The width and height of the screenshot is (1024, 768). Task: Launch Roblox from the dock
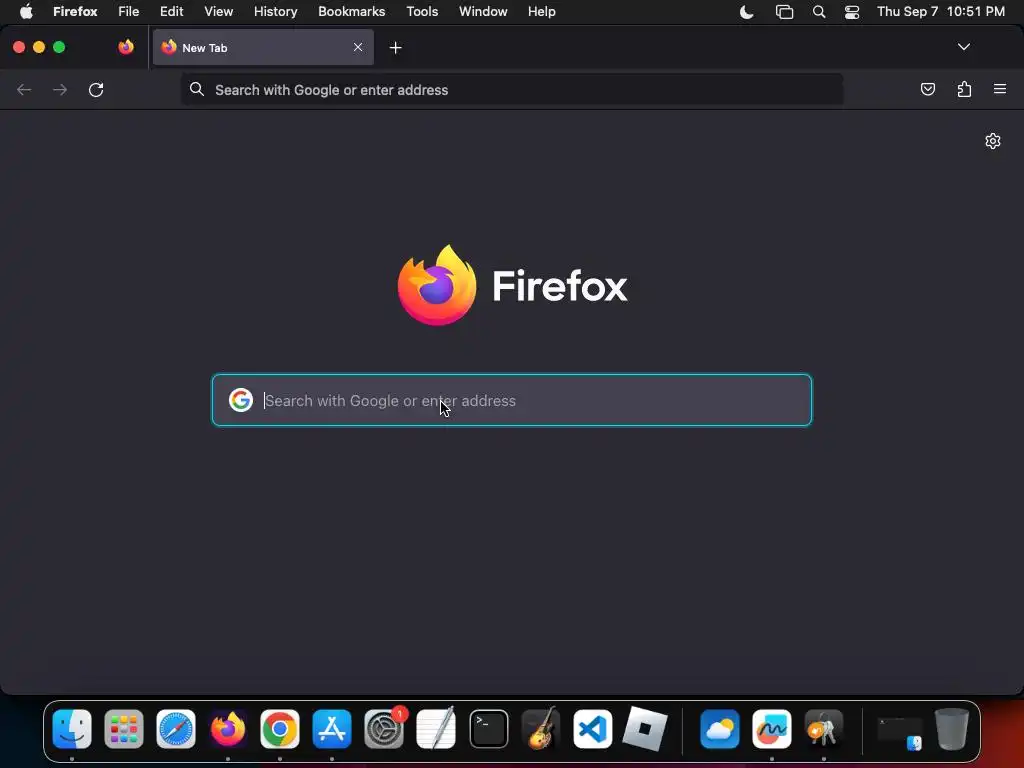pos(645,728)
